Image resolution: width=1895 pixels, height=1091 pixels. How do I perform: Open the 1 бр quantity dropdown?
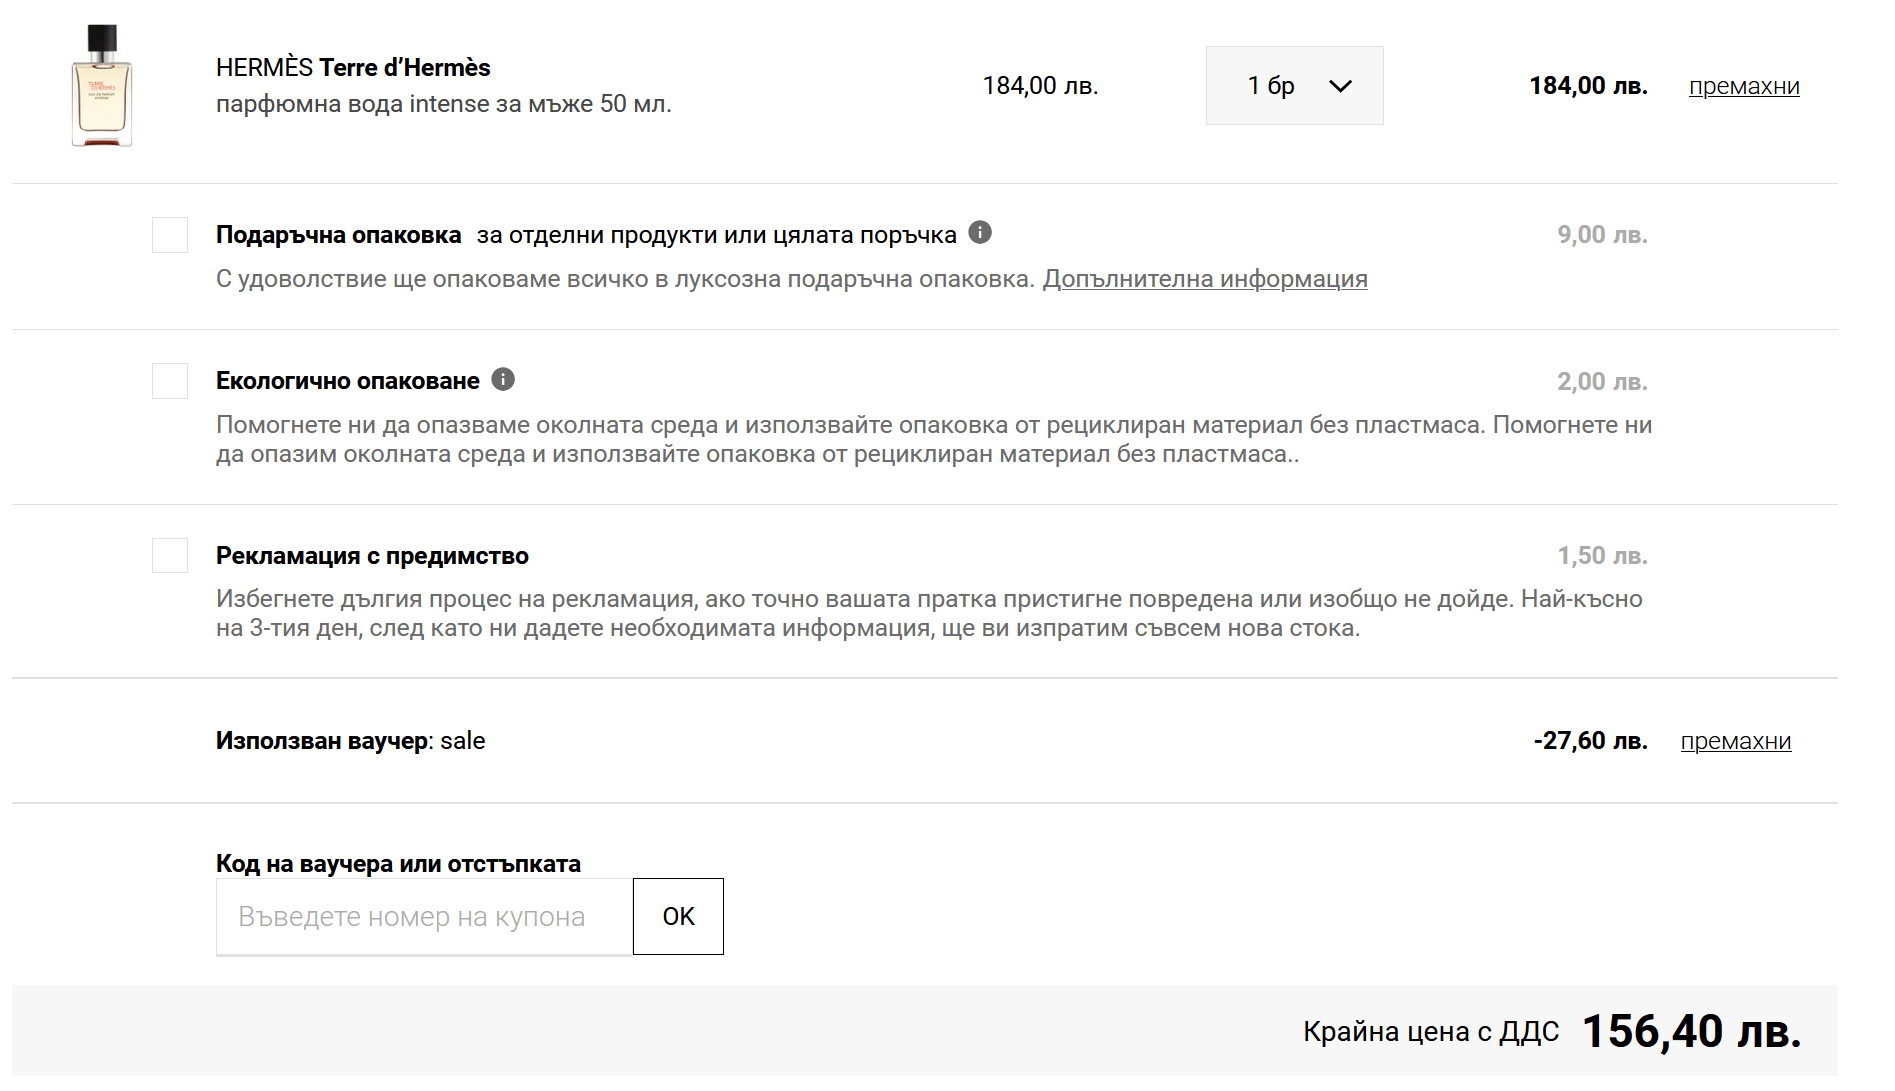[x=1293, y=86]
